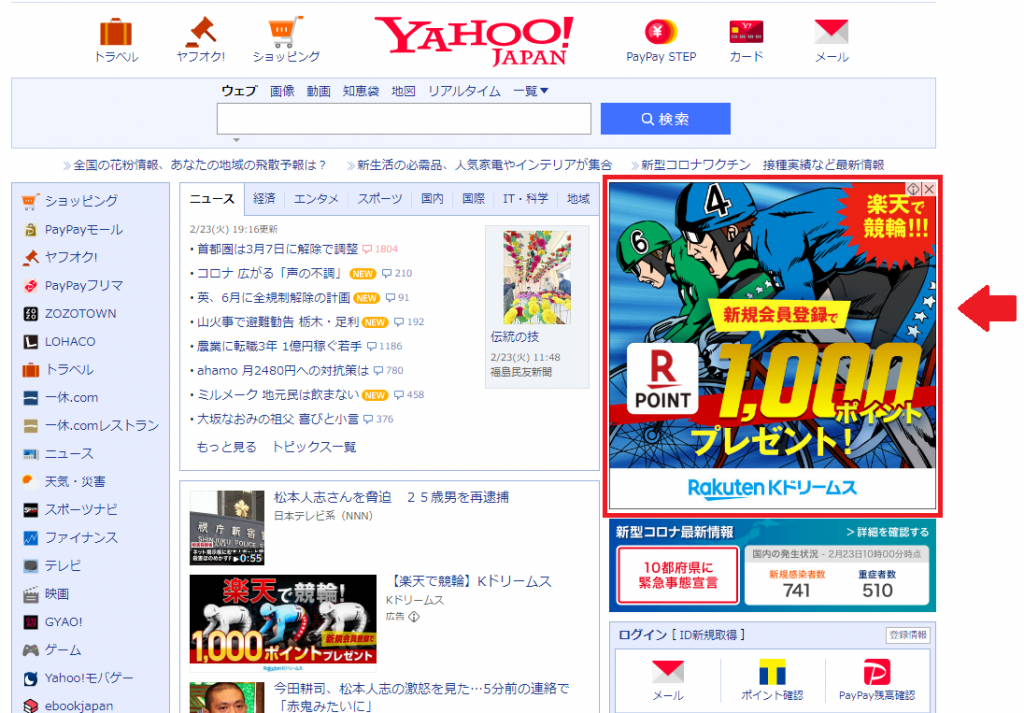Image resolution: width=1024 pixels, height=713 pixels.
Task: Open トラベル in the left sidebar
Action: pyautogui.click(x=69, y=370)
